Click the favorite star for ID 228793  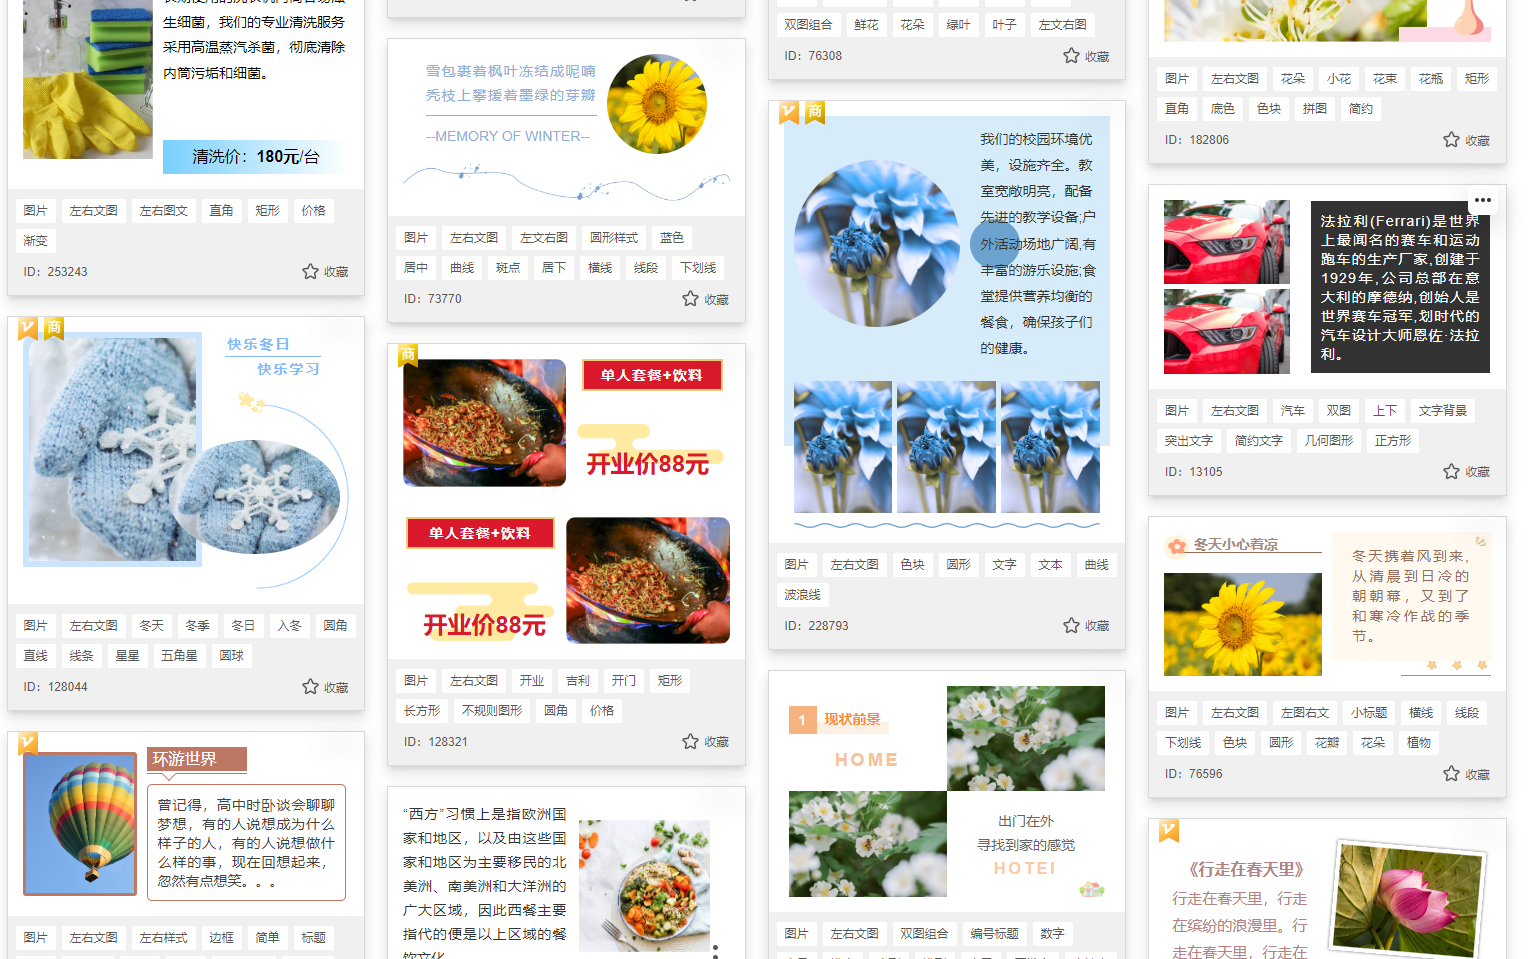(x=1072, y=626)
